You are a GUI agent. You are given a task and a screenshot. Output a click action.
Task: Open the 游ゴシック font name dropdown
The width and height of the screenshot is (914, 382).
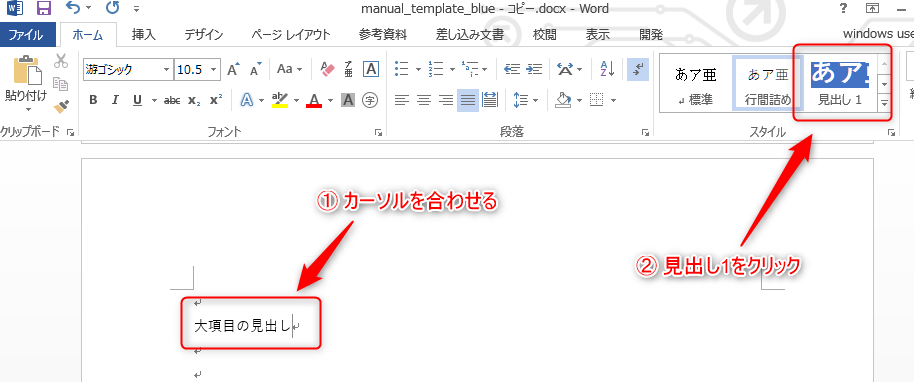[166, 69]
